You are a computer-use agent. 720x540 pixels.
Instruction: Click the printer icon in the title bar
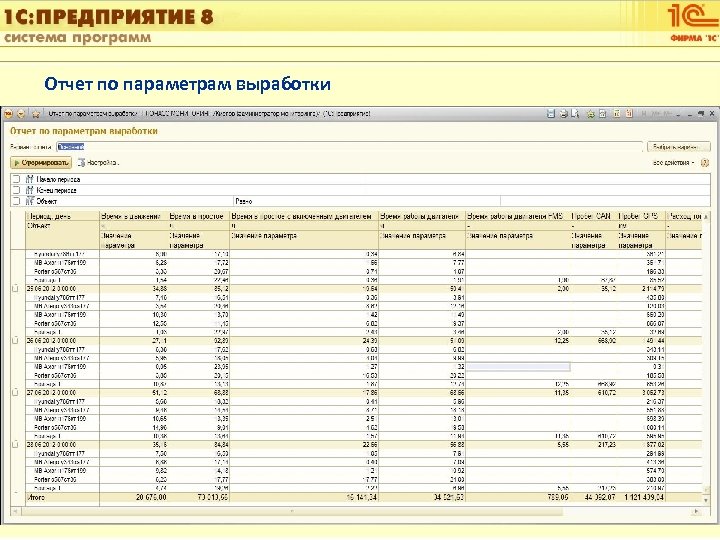[x=564, y=113]
